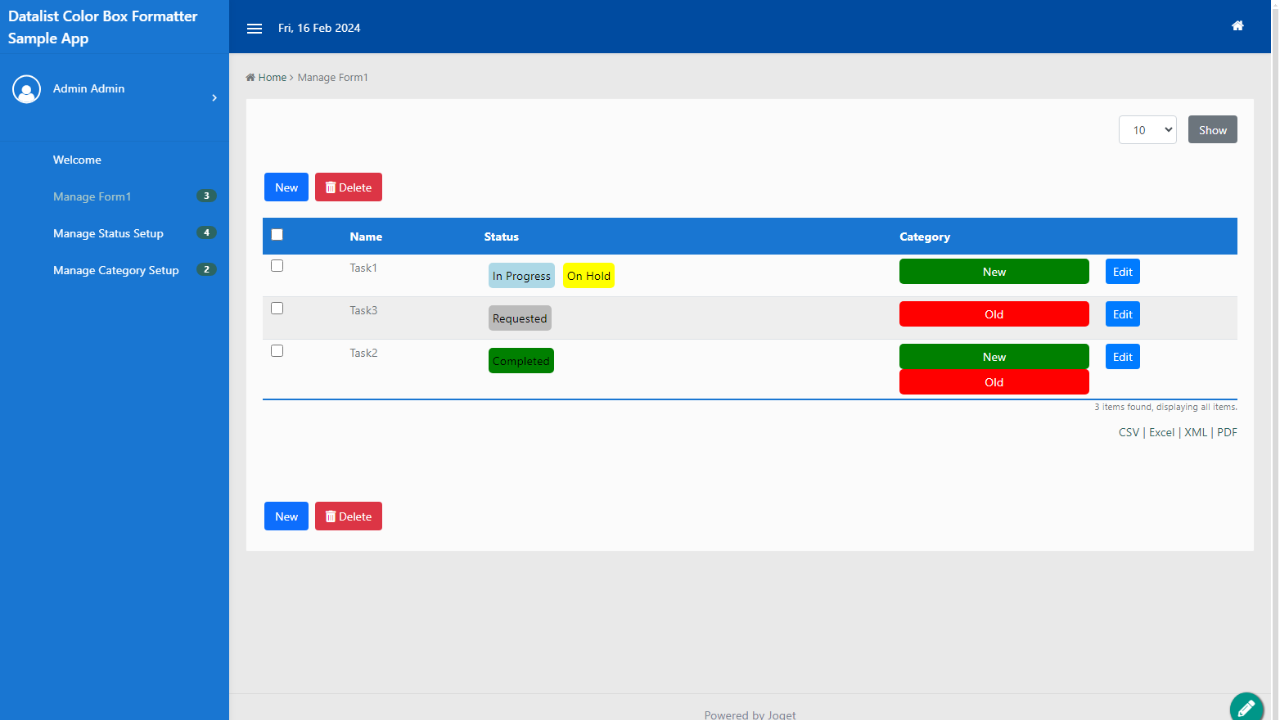
Task: Click the Admin Admin user avatar icon
Action: (26, 89)
